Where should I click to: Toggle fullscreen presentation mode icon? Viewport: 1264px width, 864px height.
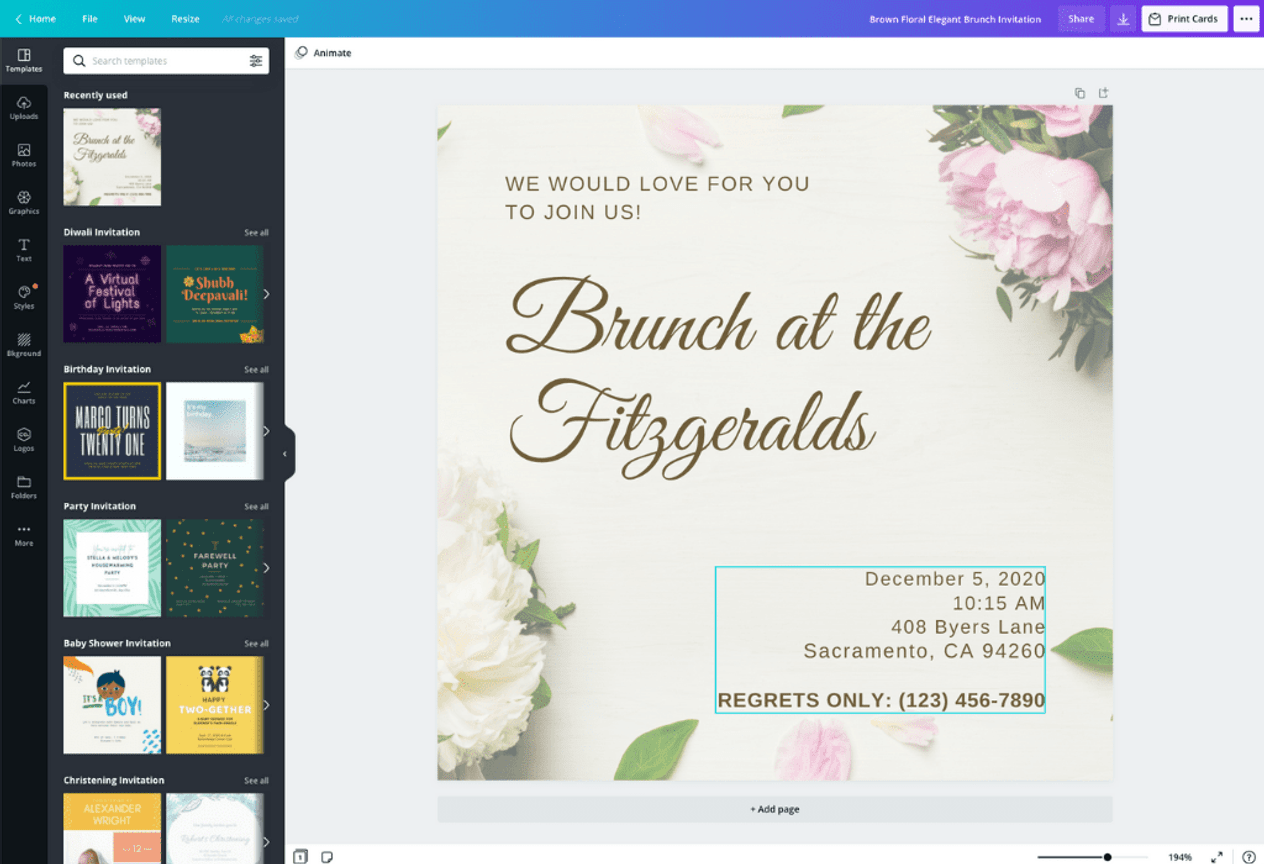click(1217, 857)
